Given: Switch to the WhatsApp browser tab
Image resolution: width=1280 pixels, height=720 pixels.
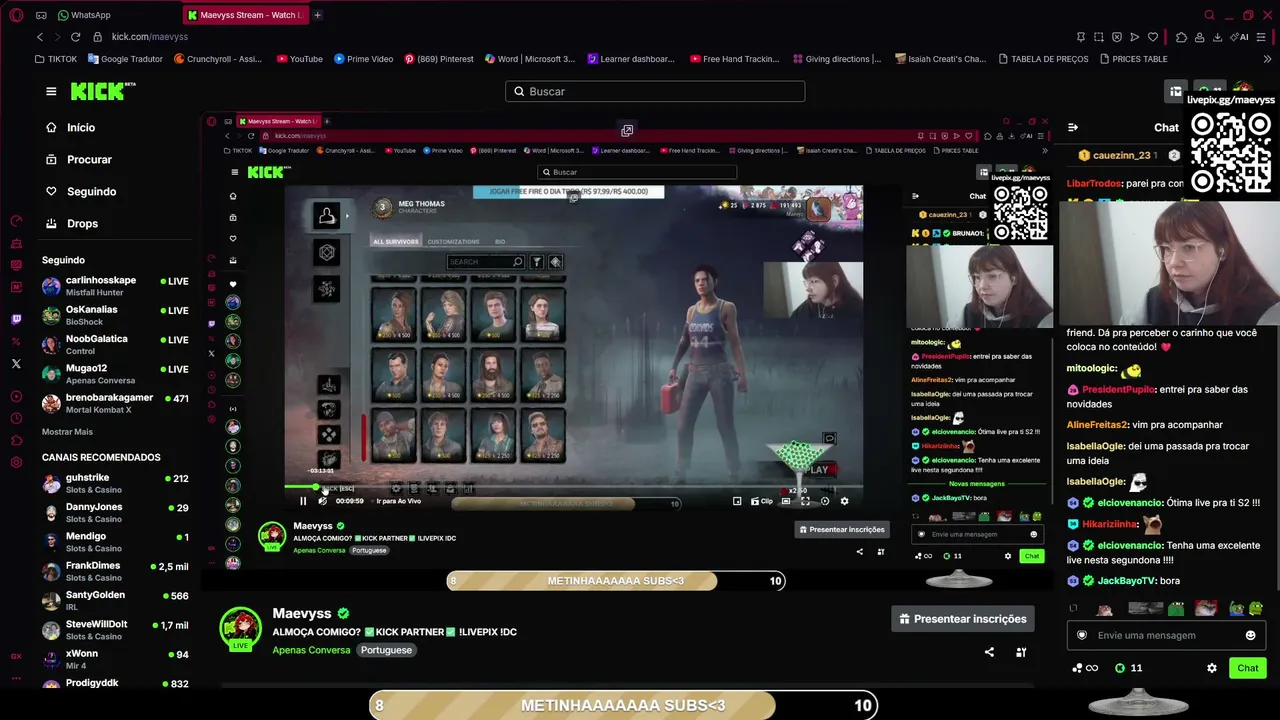Looking at the screenshot, I should (84, 15).
